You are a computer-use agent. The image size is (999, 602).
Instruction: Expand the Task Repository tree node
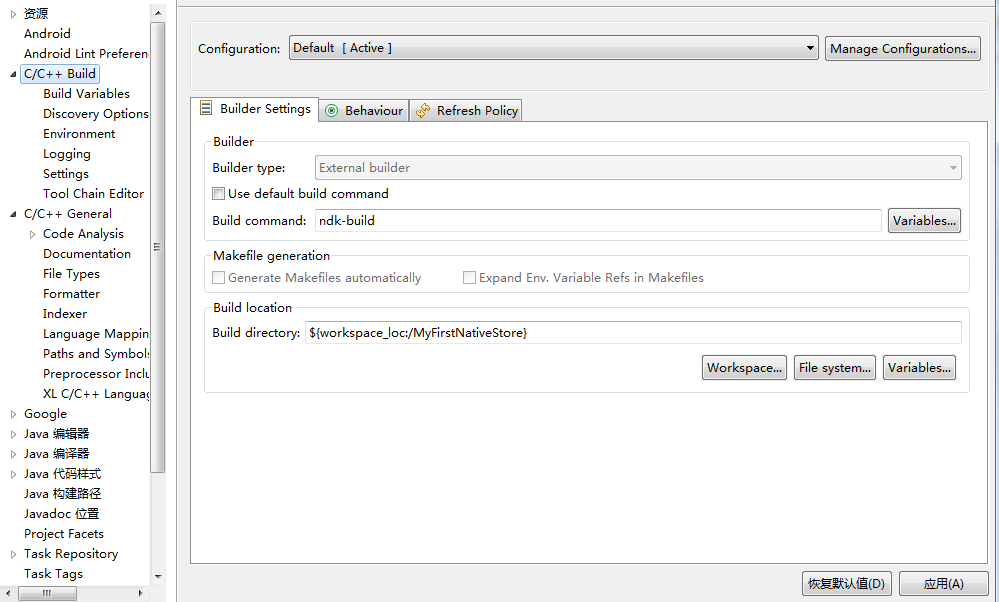pos(13,554)
